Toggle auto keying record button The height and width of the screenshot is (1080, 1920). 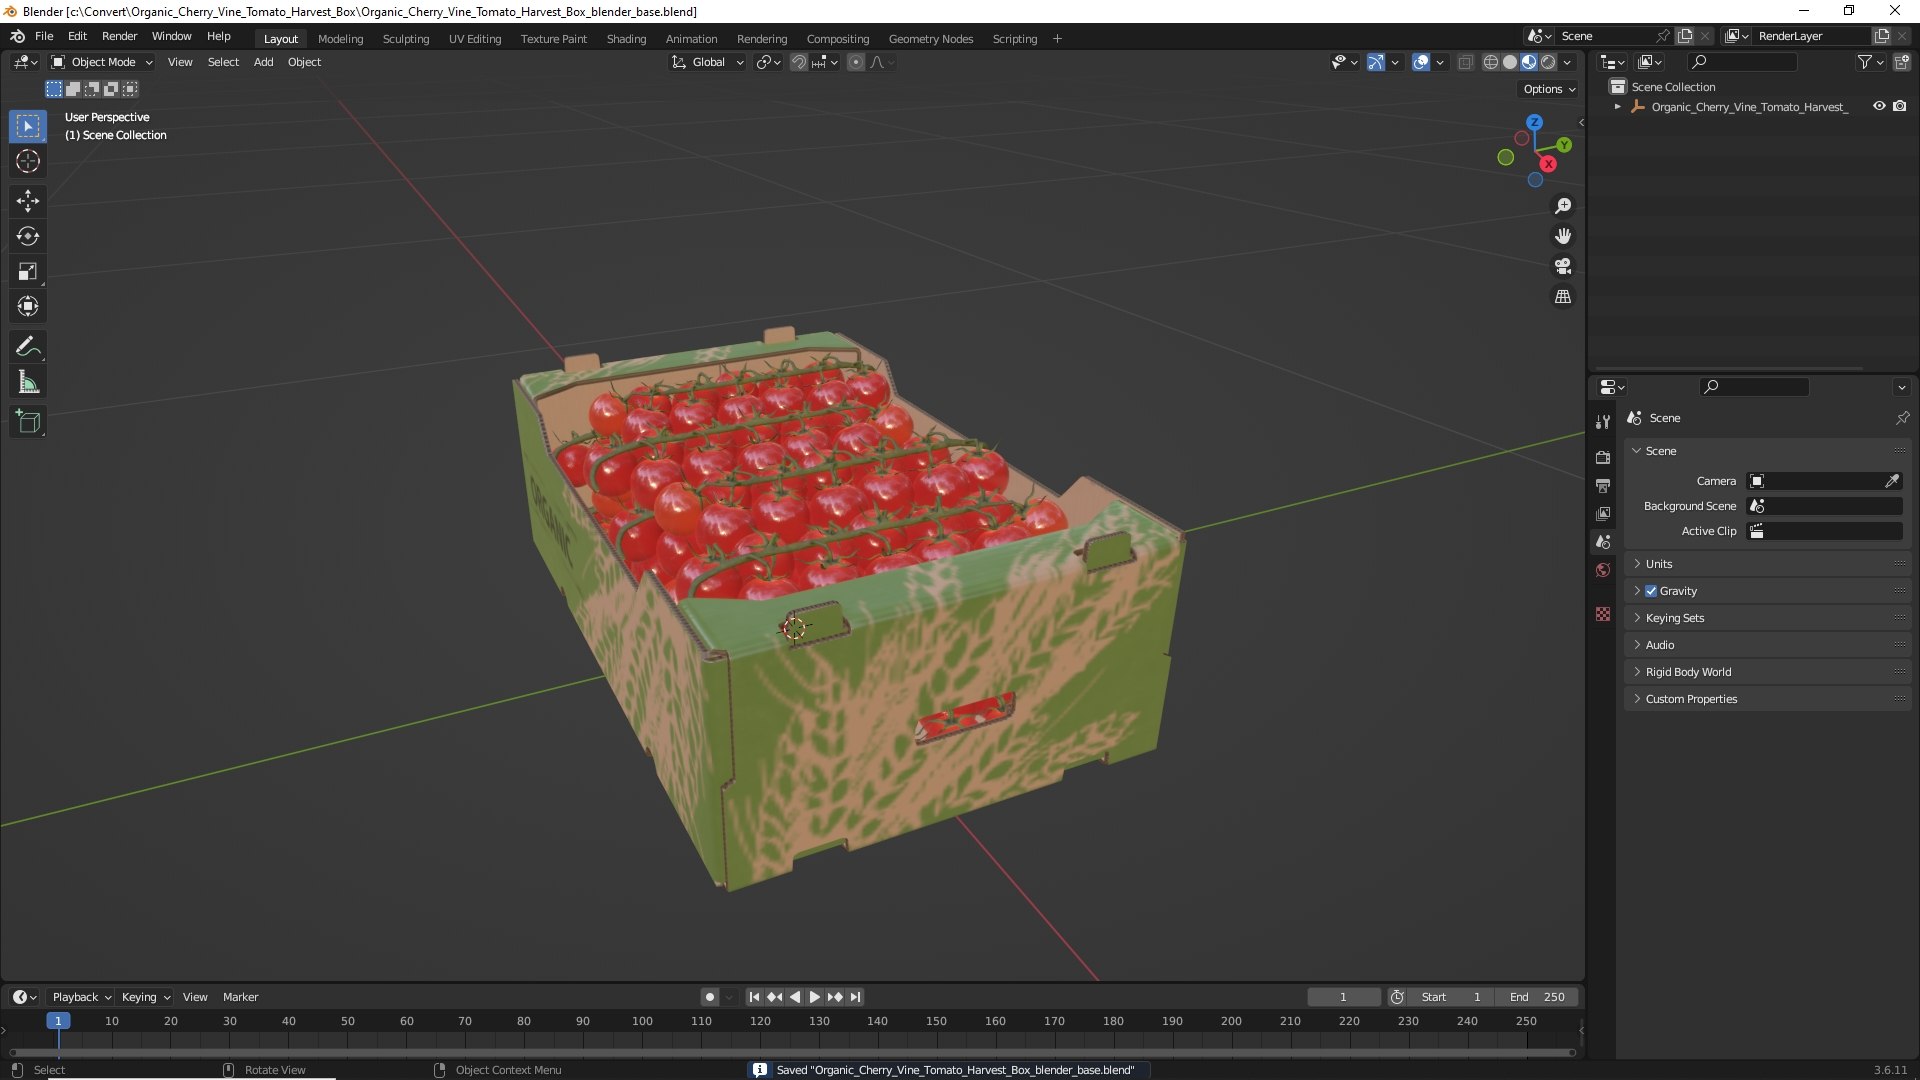coord(709,997)
